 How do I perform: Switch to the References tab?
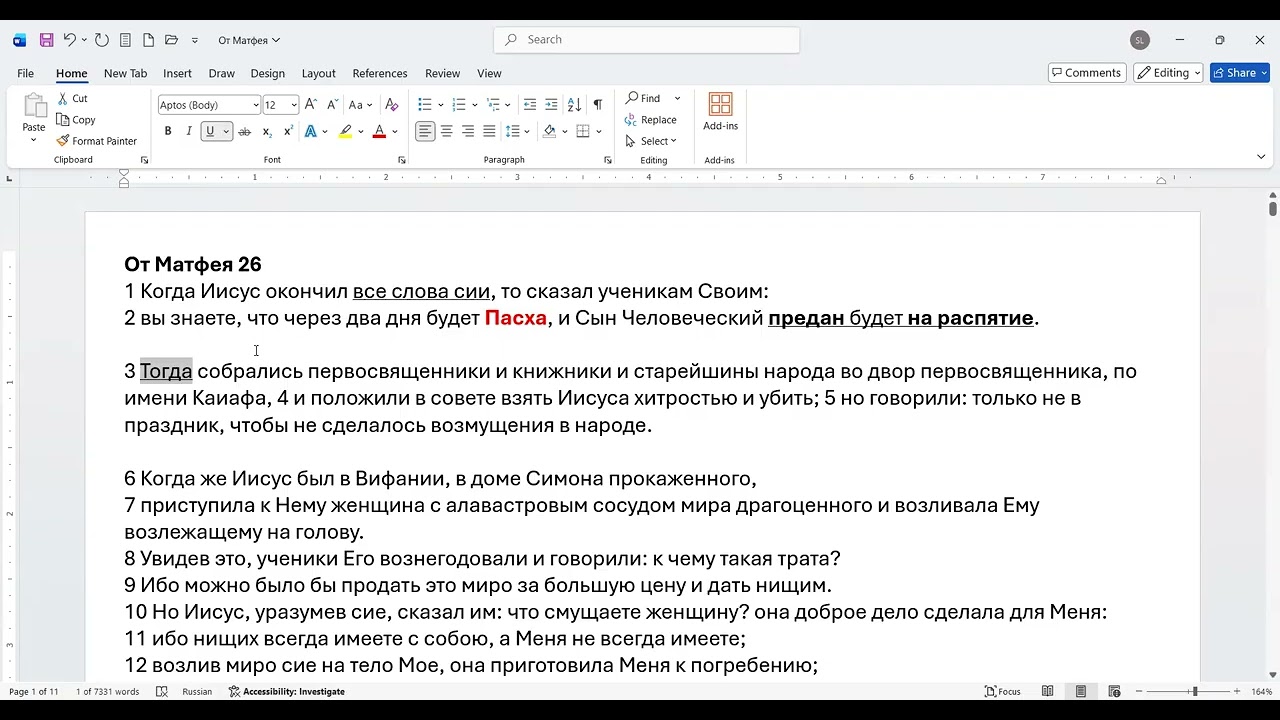click(380, 73)
